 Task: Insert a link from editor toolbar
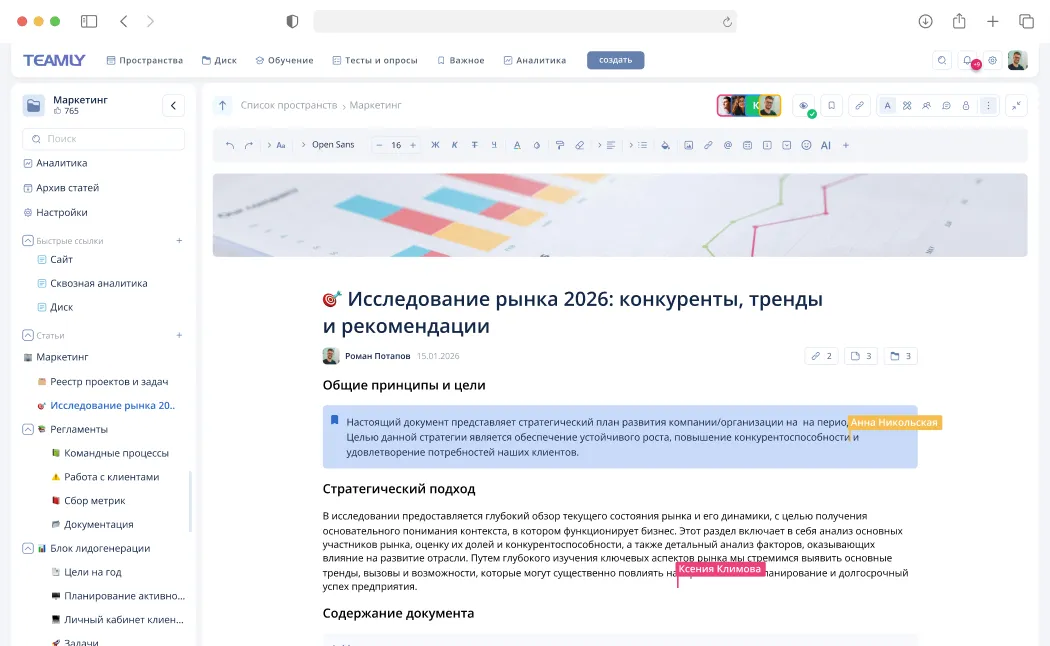pos(708,145)
